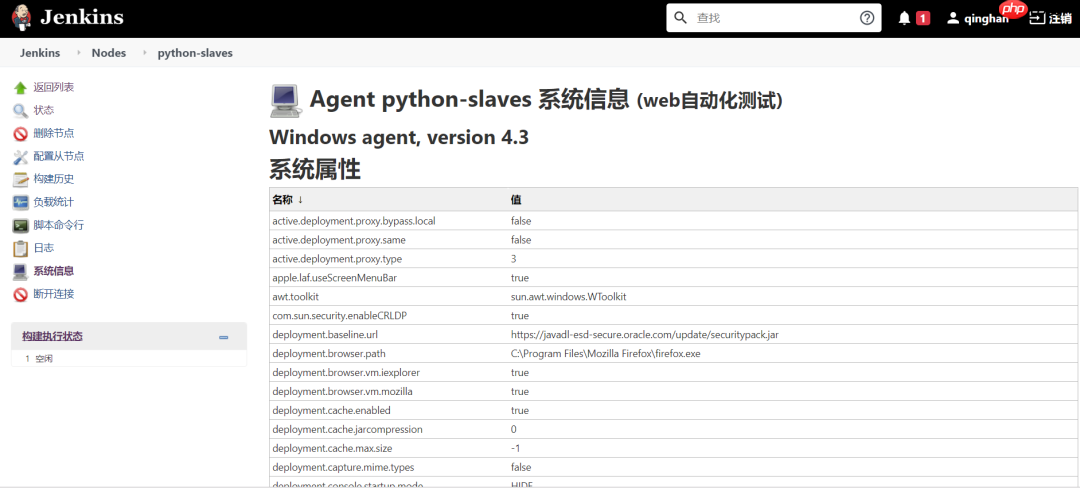The width and height of the screenshot is (1080, 492).
Task: Expand menu arrow after Jenkins breadcrumb
Action: click(79, 52)
